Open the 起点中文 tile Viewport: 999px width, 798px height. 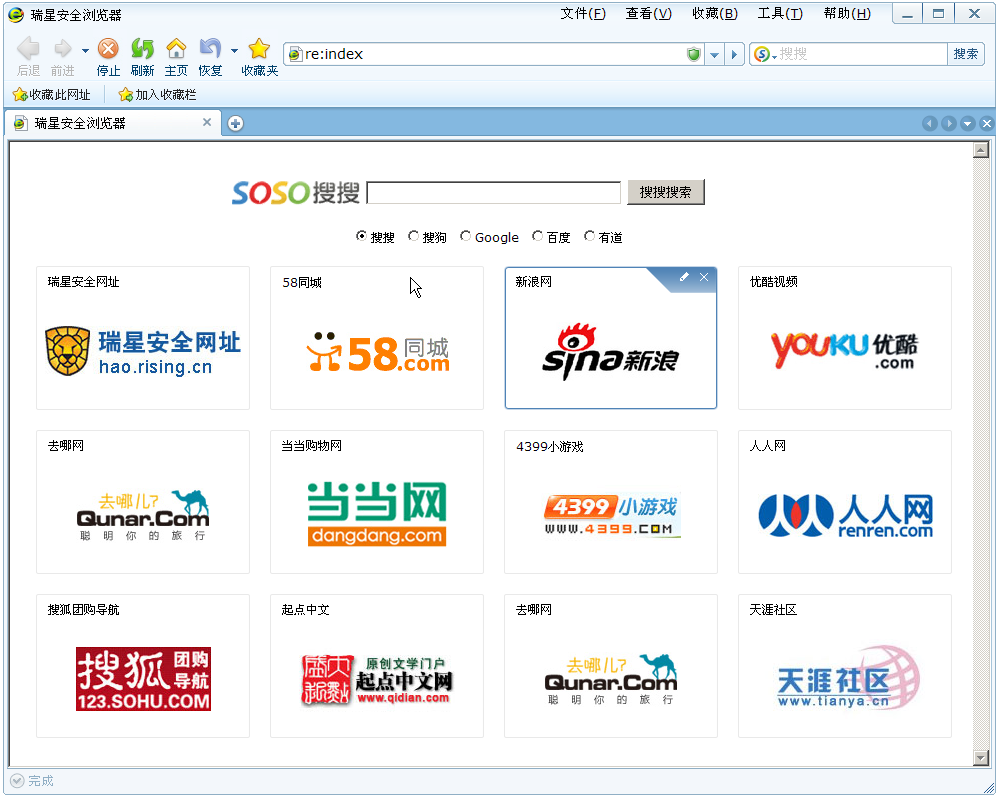377,666
